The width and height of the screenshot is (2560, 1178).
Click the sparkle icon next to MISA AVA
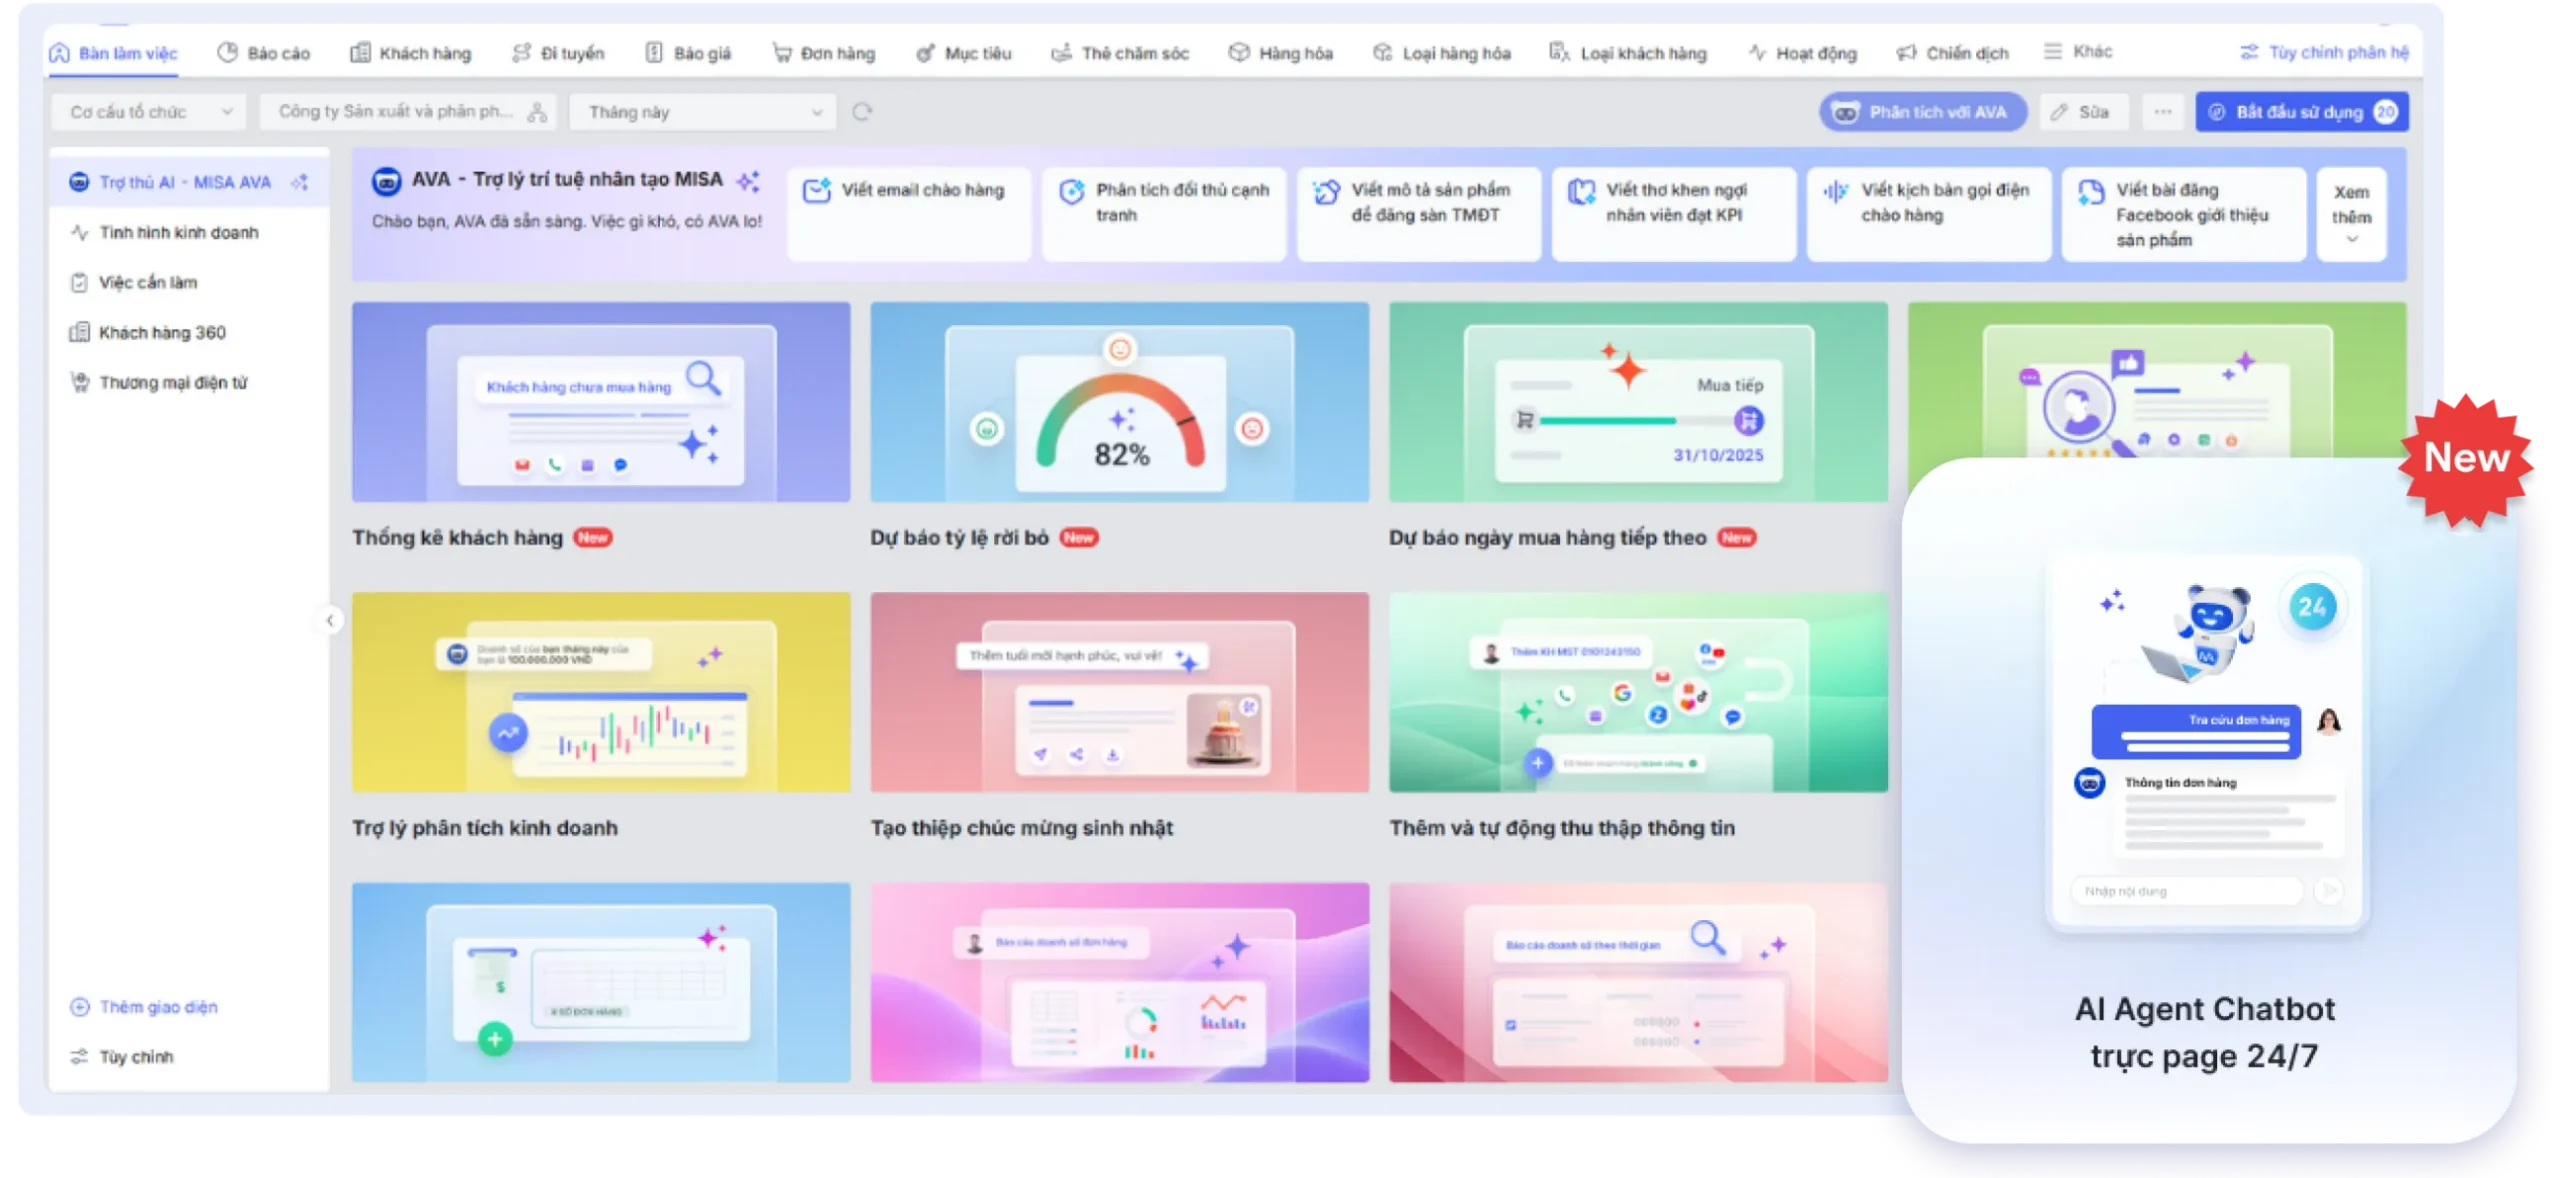(x=299, y=182)
